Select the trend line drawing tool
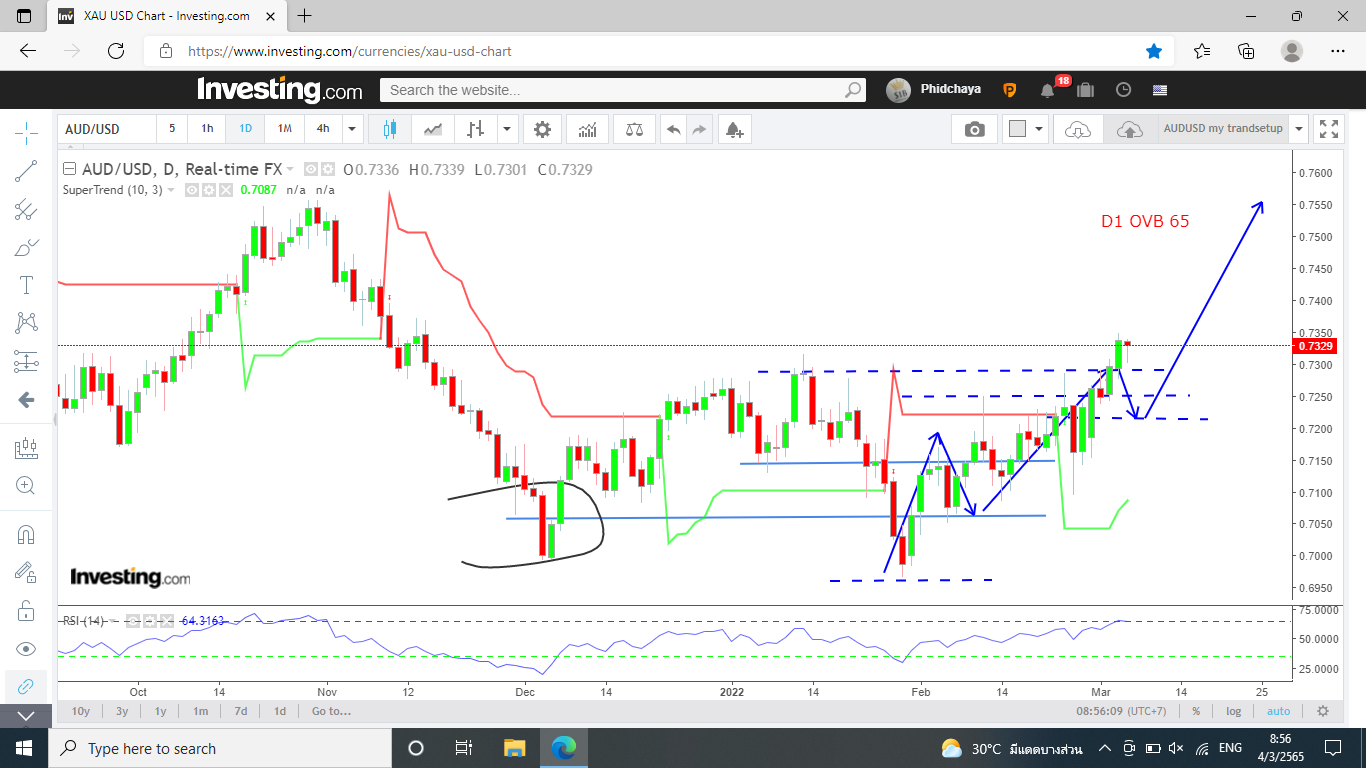This screenshot has height=768, width=1366. [26, 171]
